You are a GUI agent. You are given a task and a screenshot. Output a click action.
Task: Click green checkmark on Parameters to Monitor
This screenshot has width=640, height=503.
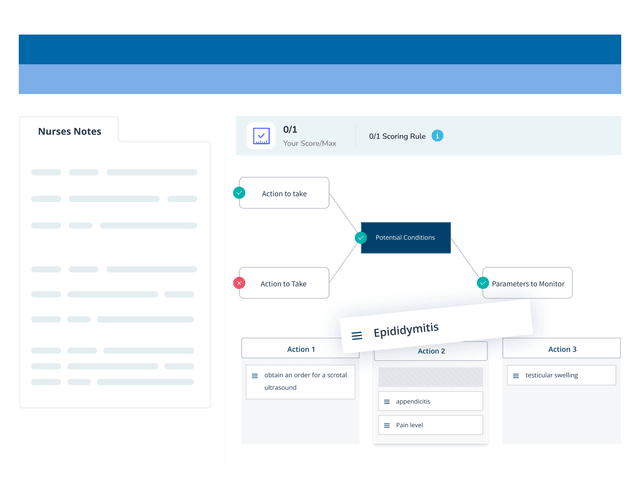coord(483,283)
